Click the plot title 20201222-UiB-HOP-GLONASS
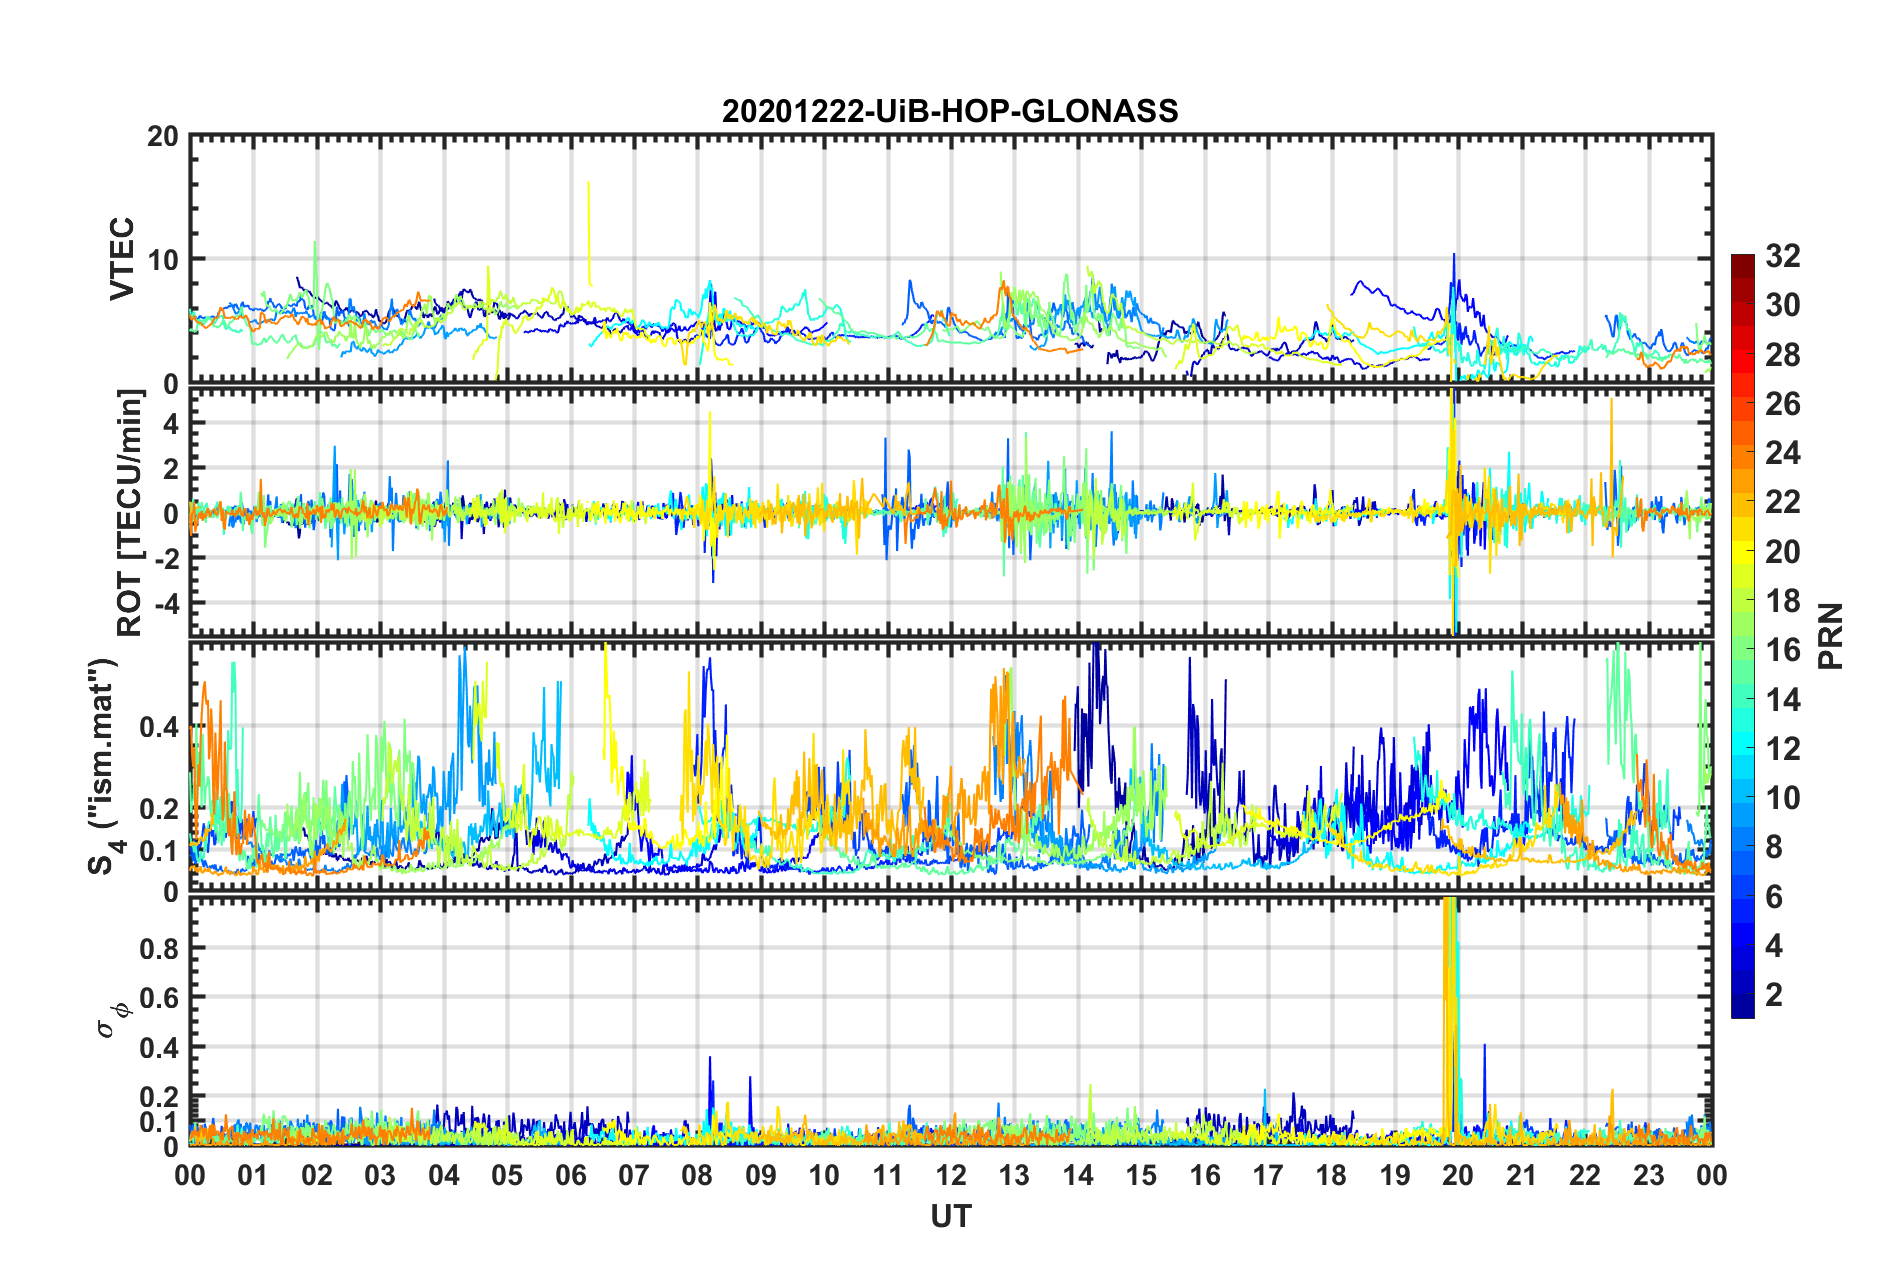This screenshot has width=1902, height=1272. point(950,111)
